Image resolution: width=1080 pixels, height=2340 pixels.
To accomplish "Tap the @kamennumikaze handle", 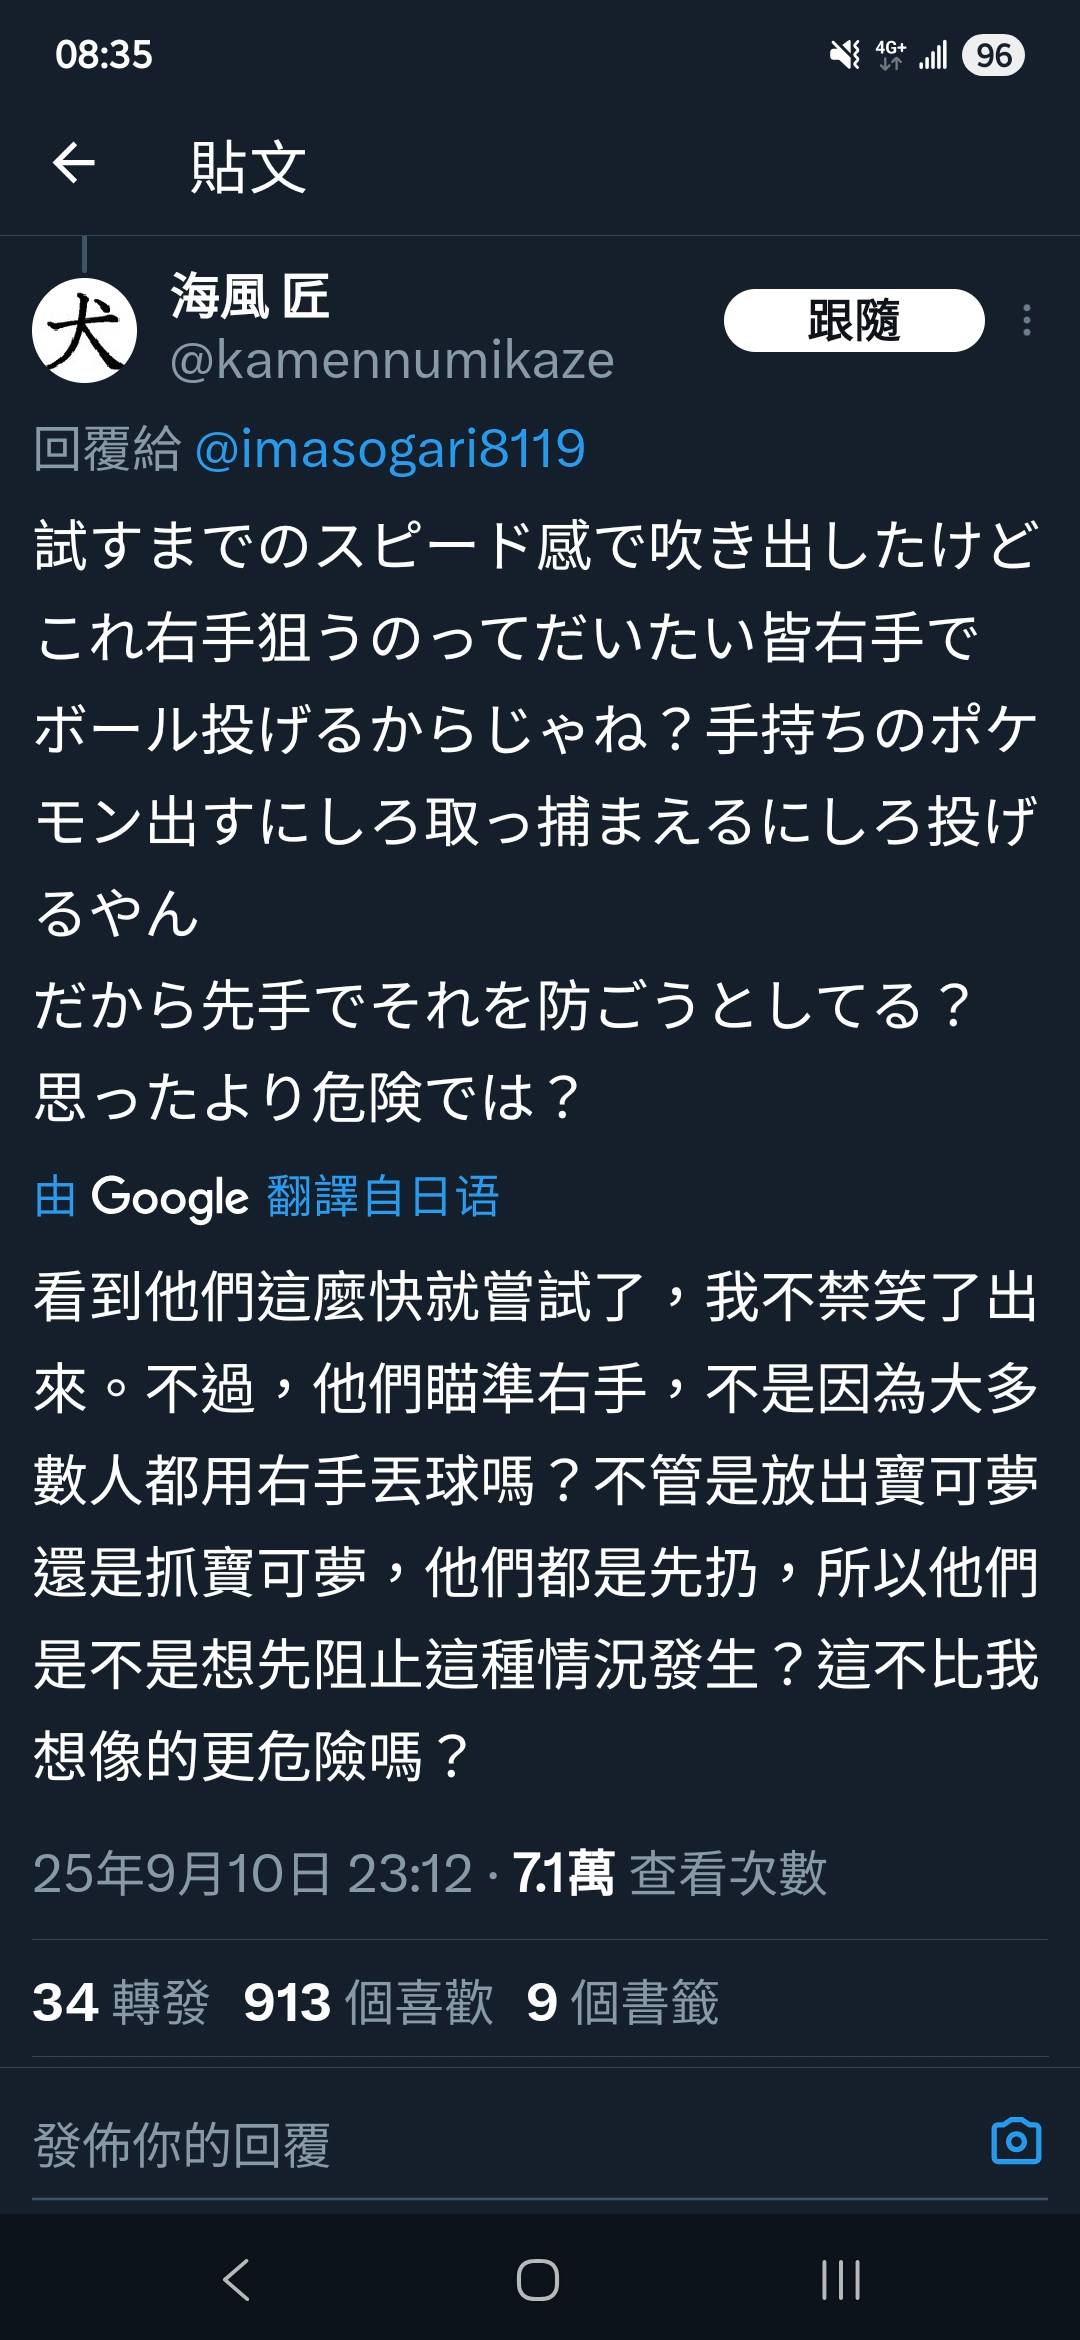I will [390, 362].
